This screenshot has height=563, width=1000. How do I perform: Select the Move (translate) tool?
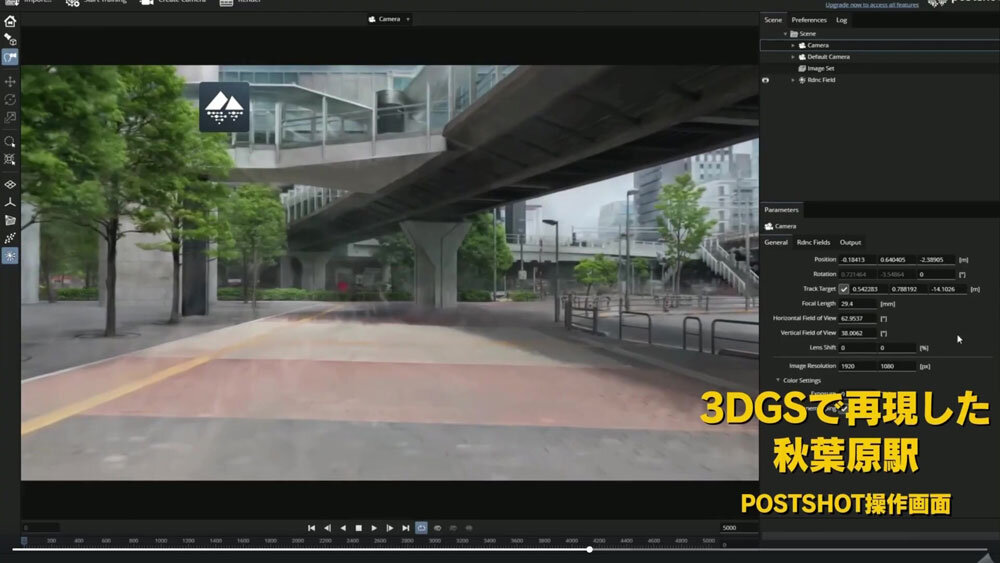point(10,81)
